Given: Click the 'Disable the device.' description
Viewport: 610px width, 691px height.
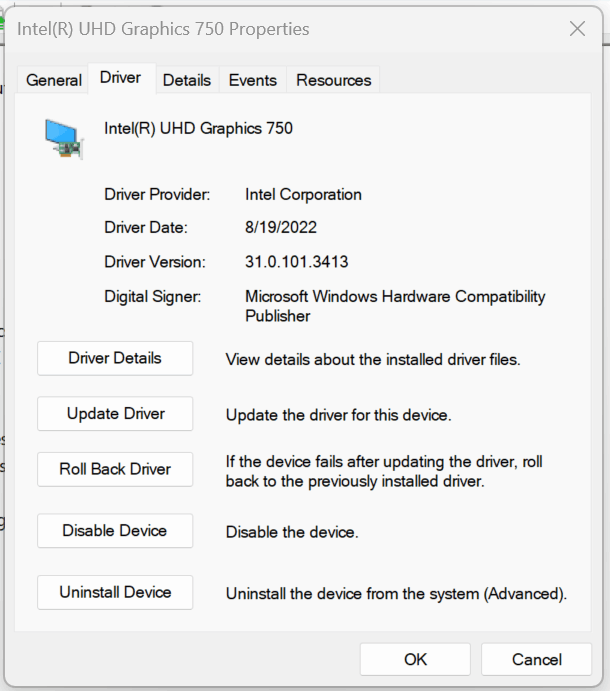Looking at the screenshot, I should click(x=292, y=532).
